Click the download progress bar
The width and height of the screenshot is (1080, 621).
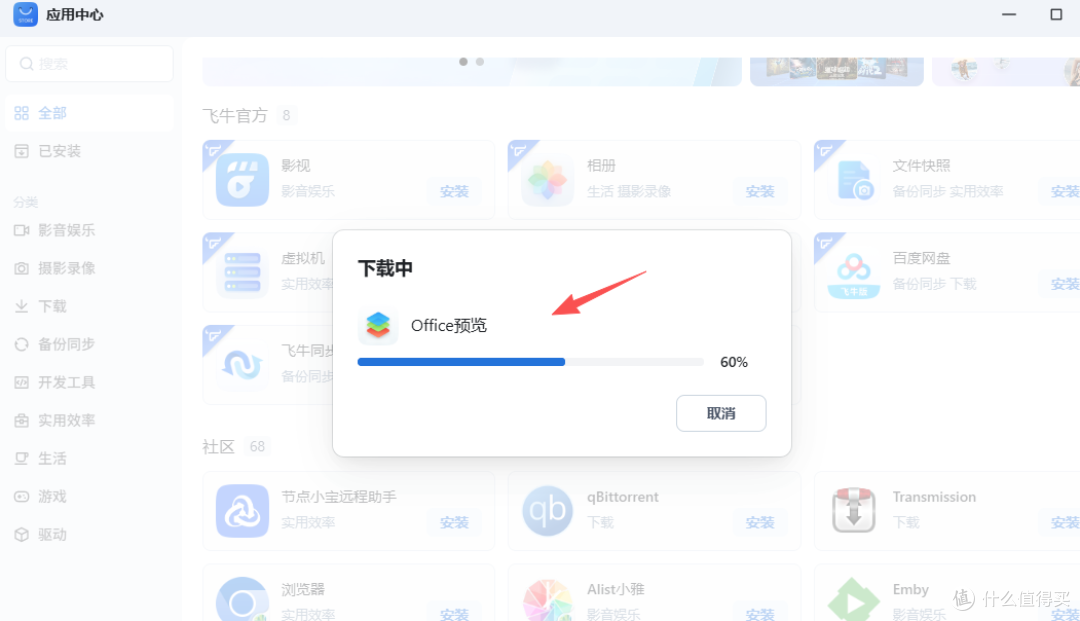click(530, 362)
